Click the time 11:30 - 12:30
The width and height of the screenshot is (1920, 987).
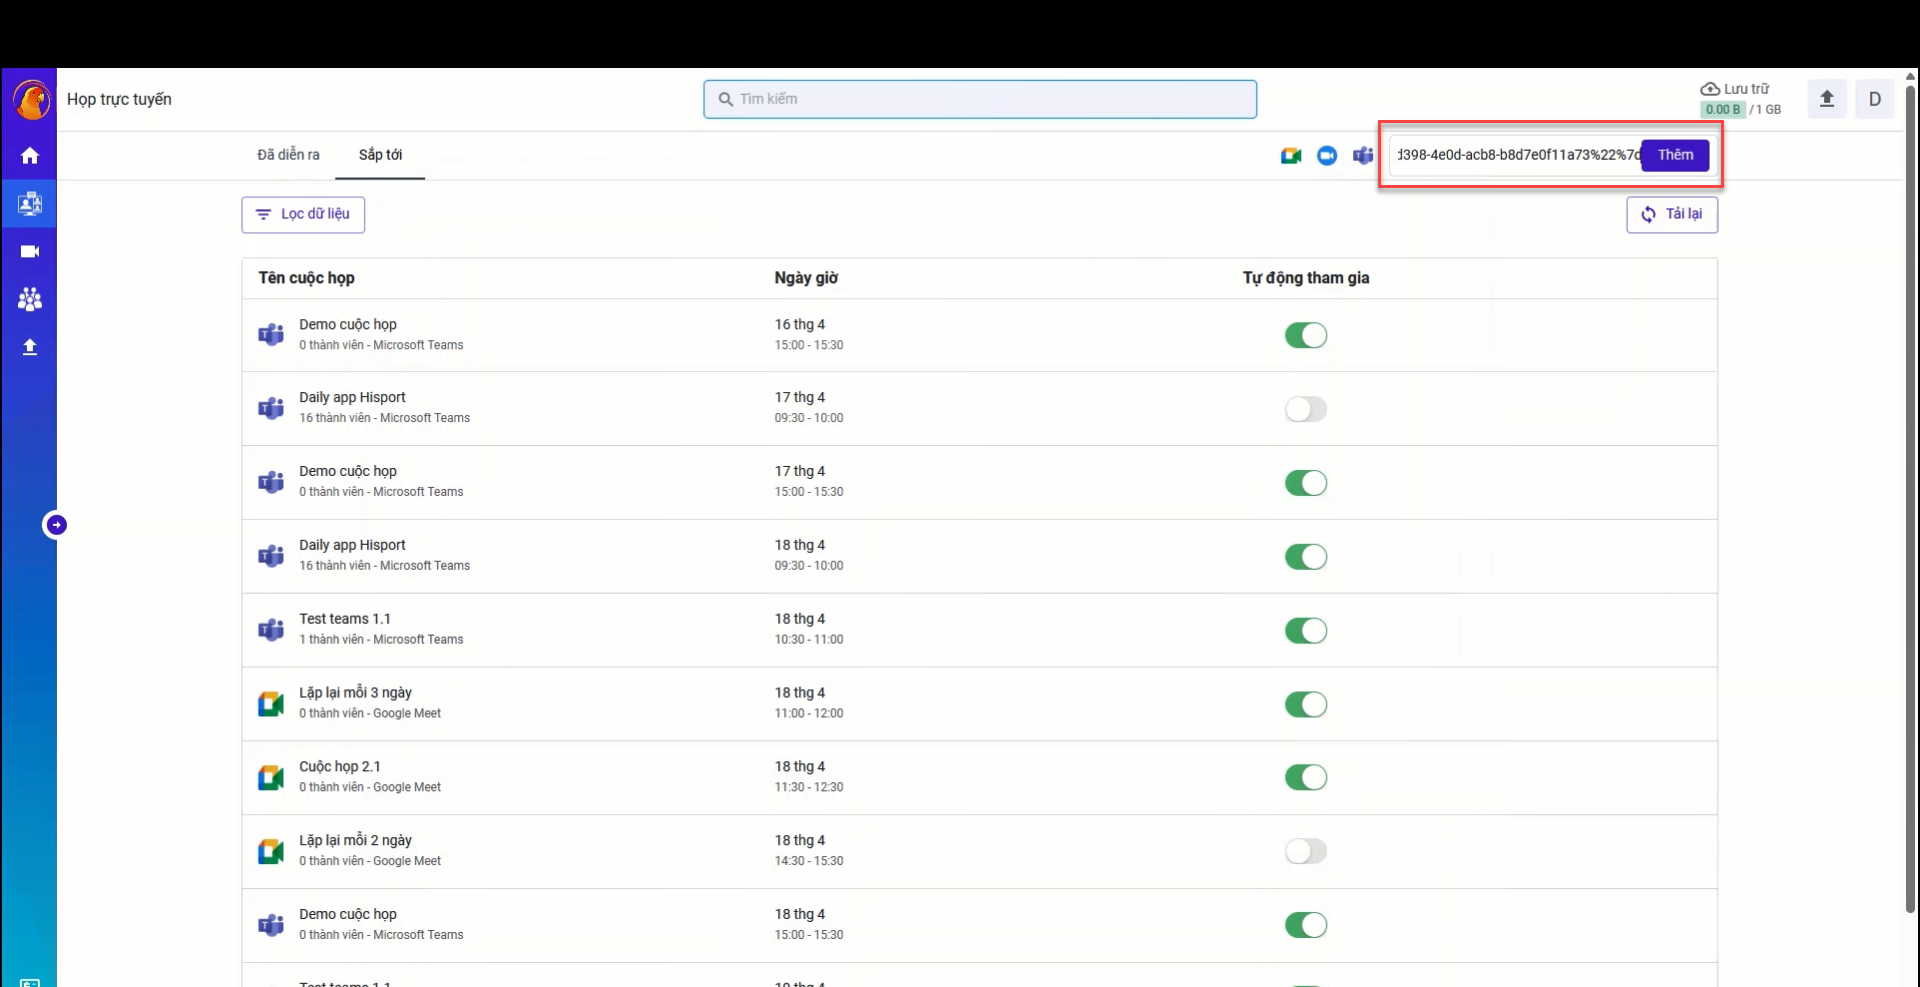[809, 787]
